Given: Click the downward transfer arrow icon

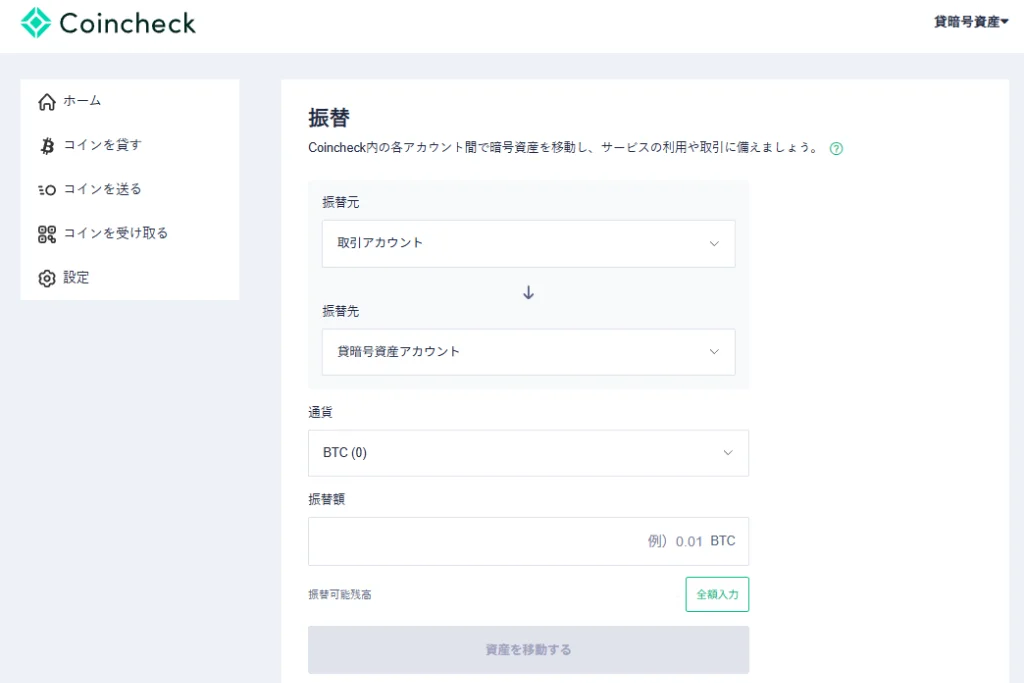Looking at the screenshot, I should click(x=528, y=292).
